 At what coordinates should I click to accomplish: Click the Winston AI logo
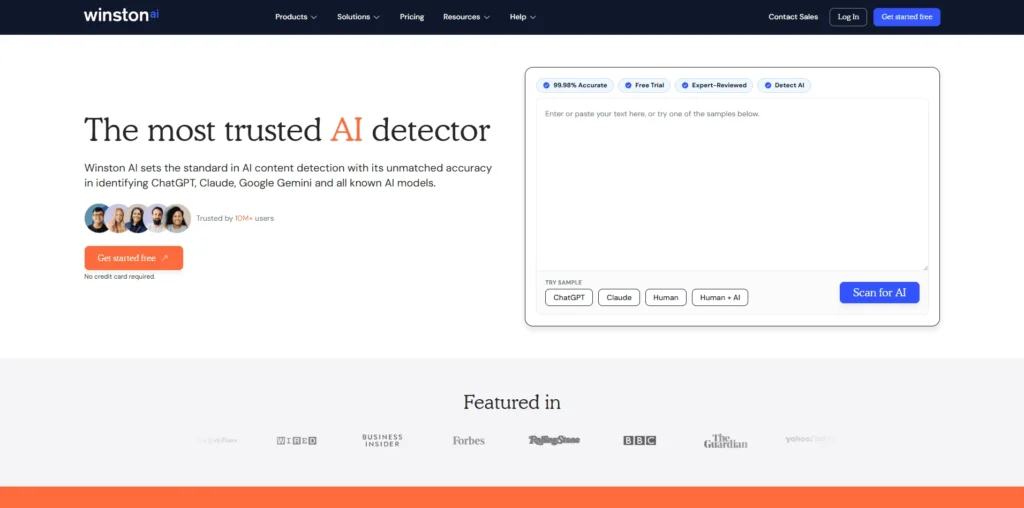tap(121, 16)
